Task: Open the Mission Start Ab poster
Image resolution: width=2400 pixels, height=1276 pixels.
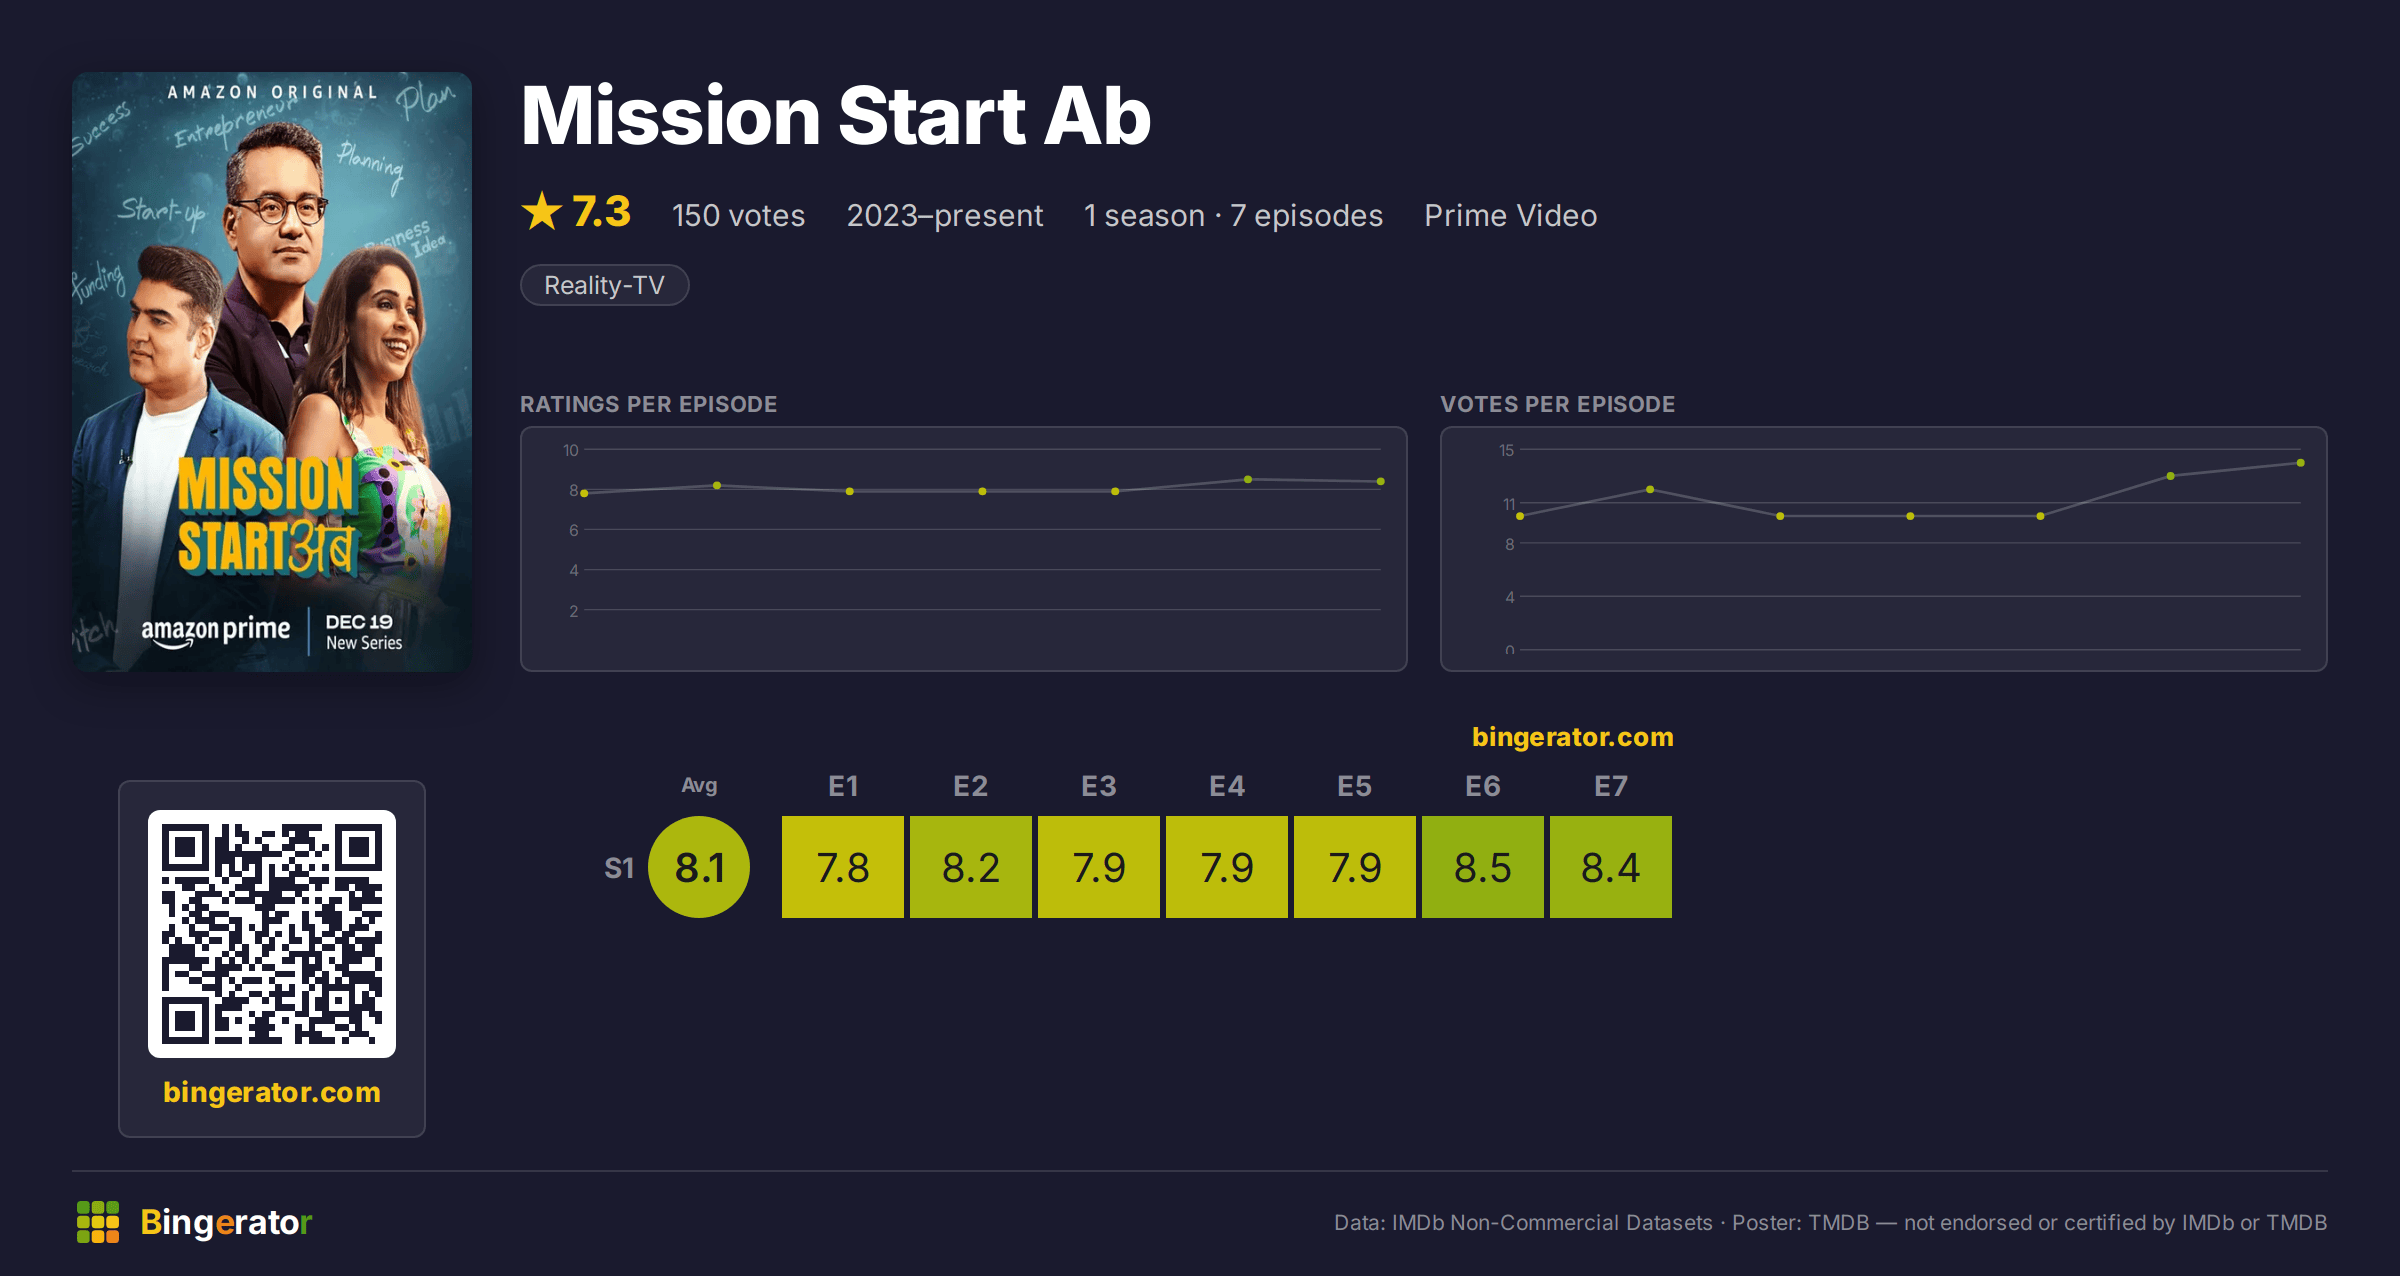Action: [x=272, y=372]
